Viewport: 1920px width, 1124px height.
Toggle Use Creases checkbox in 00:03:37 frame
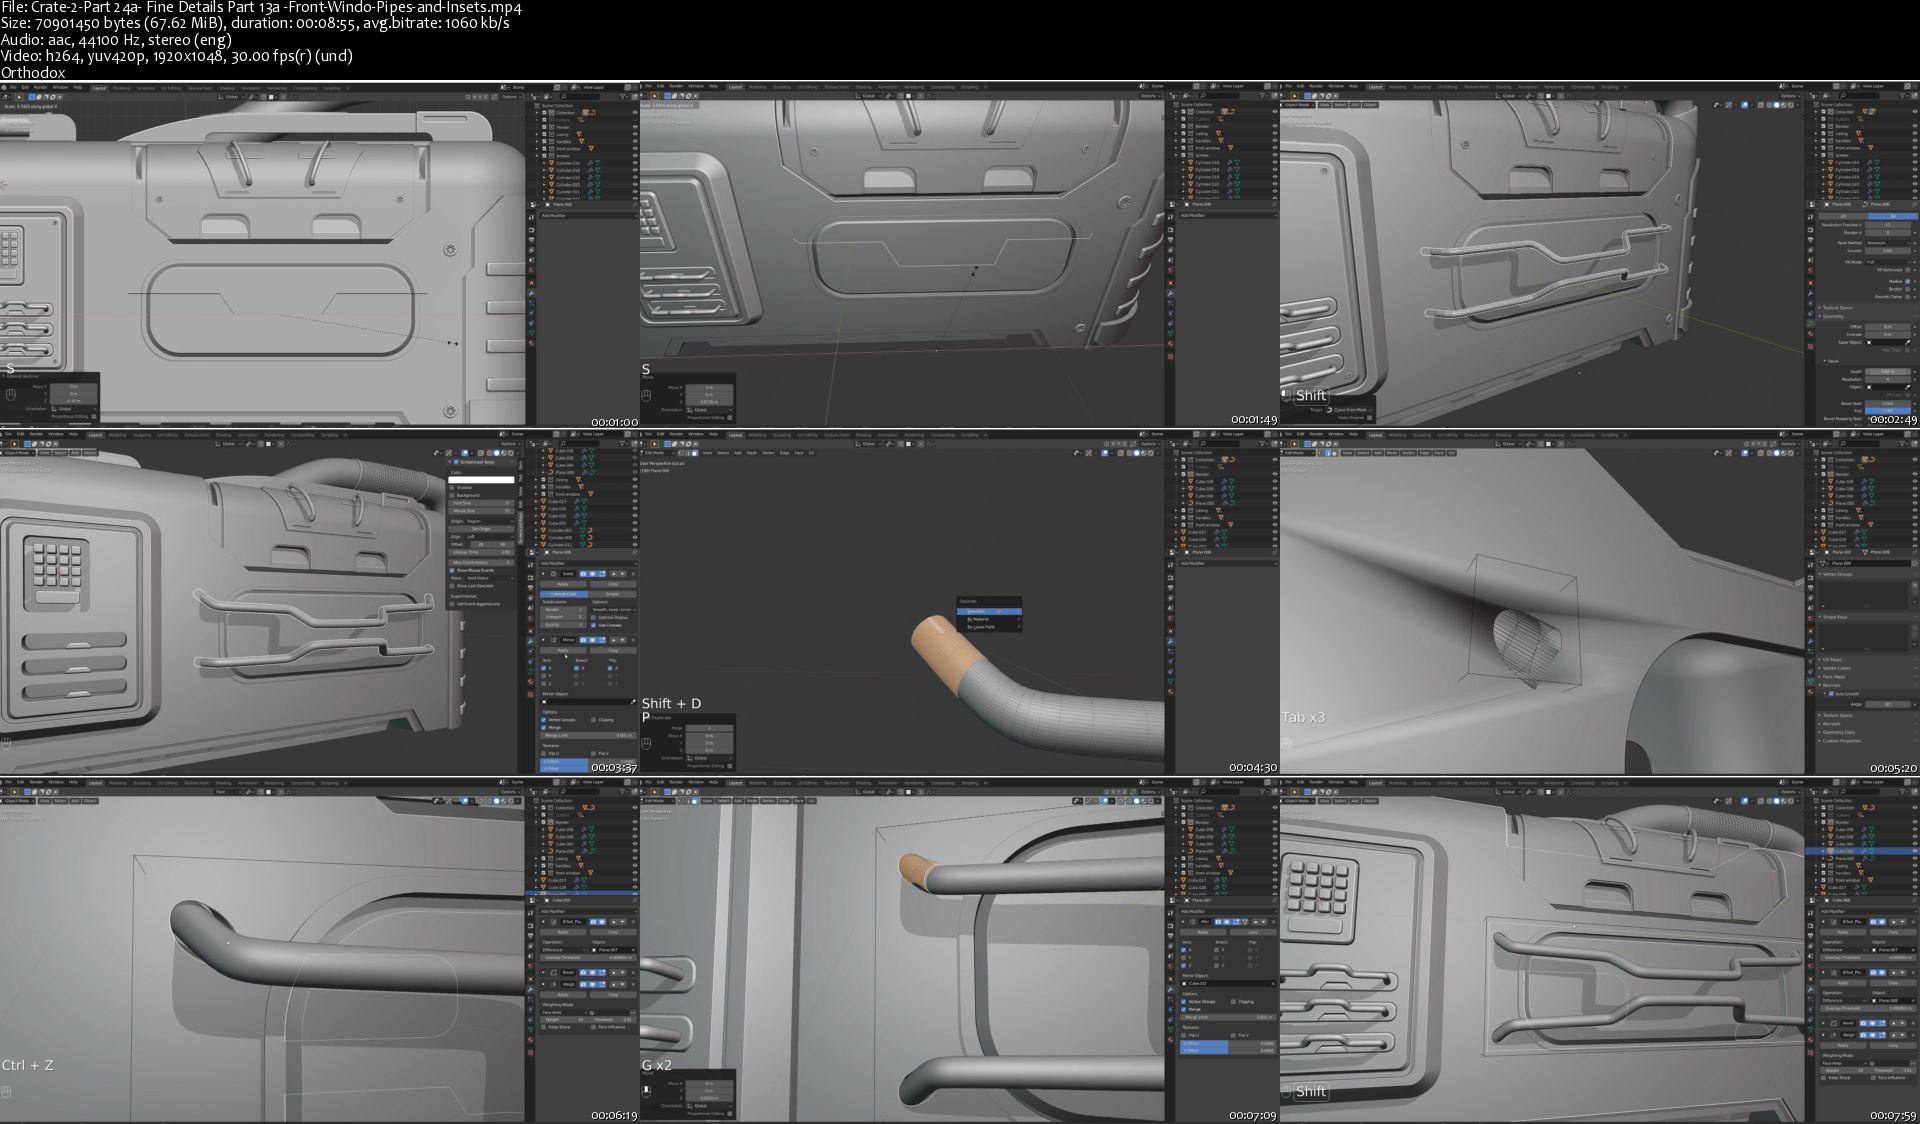click(593, 625)
